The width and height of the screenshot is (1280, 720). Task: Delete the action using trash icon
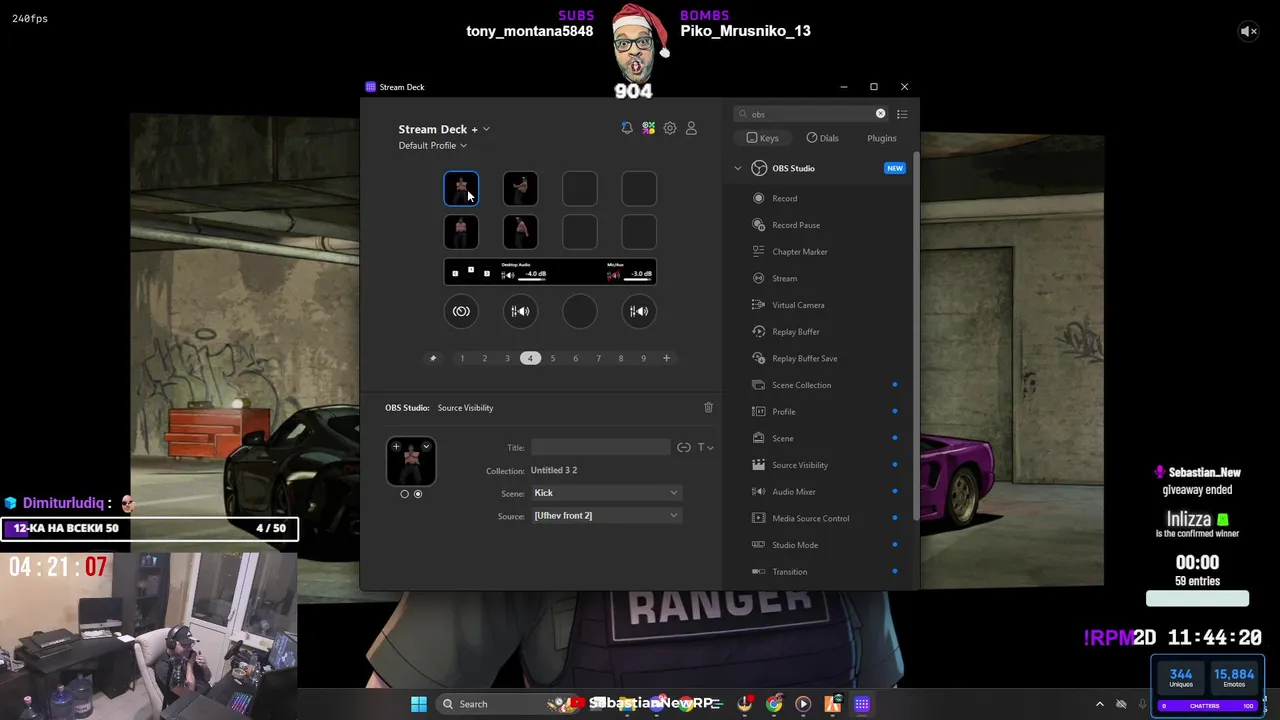(x=708, y=407)
